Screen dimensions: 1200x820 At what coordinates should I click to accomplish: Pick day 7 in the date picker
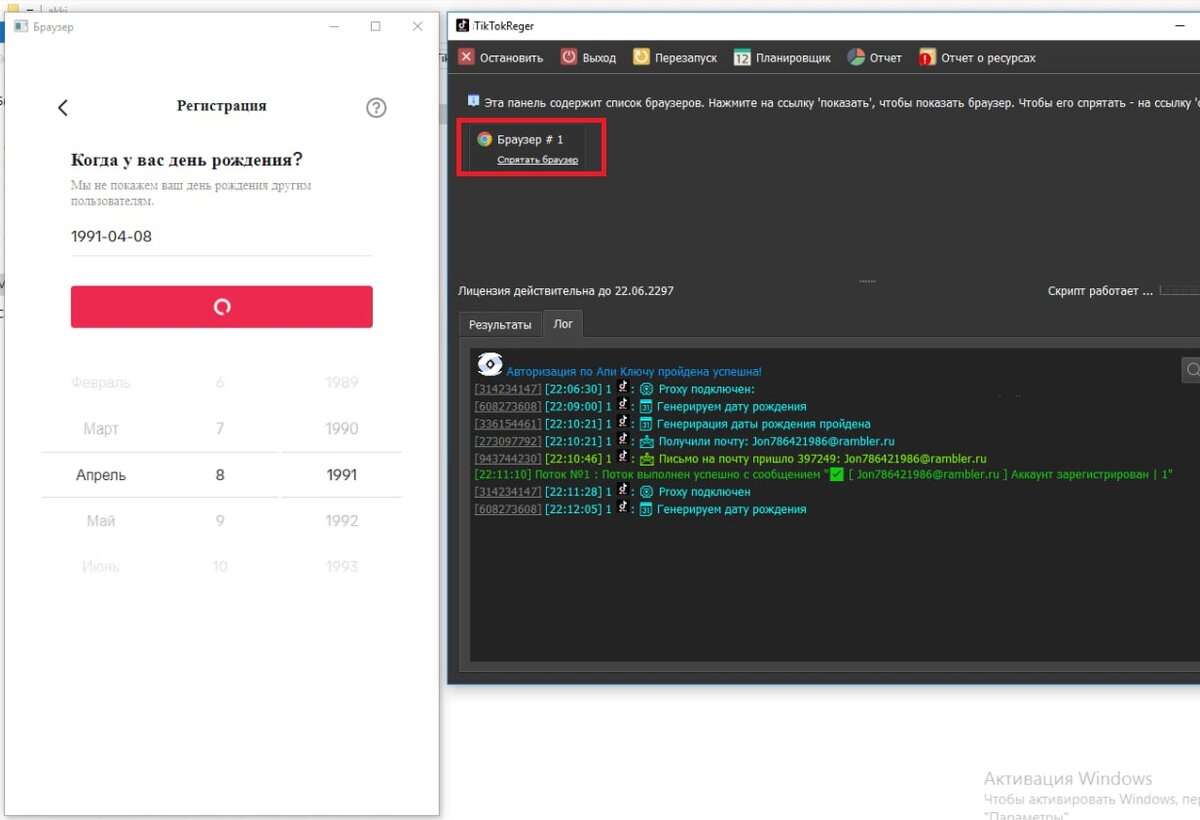click(x=220, y=429)
